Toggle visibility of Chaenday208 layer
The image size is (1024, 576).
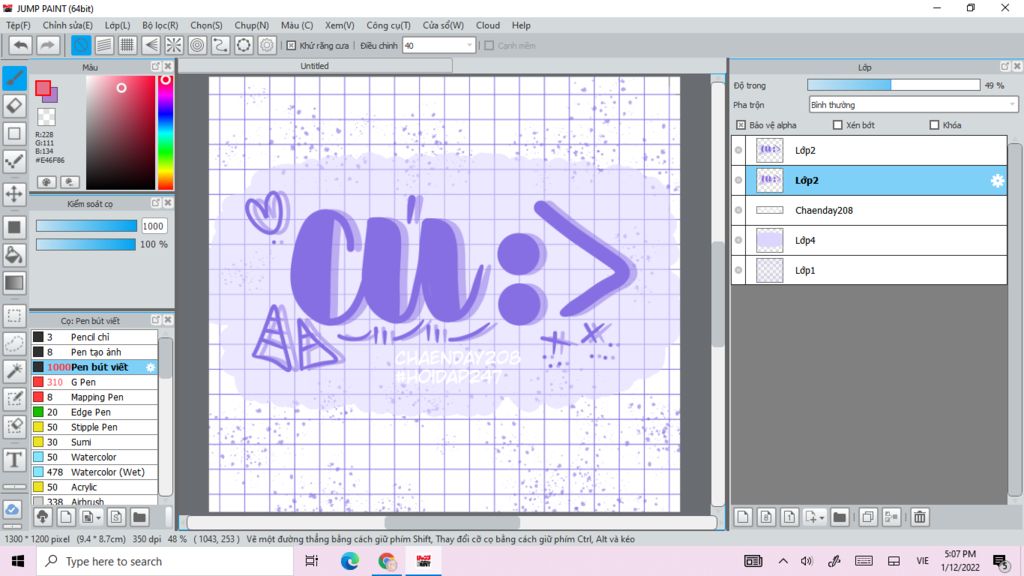(739, 210)
